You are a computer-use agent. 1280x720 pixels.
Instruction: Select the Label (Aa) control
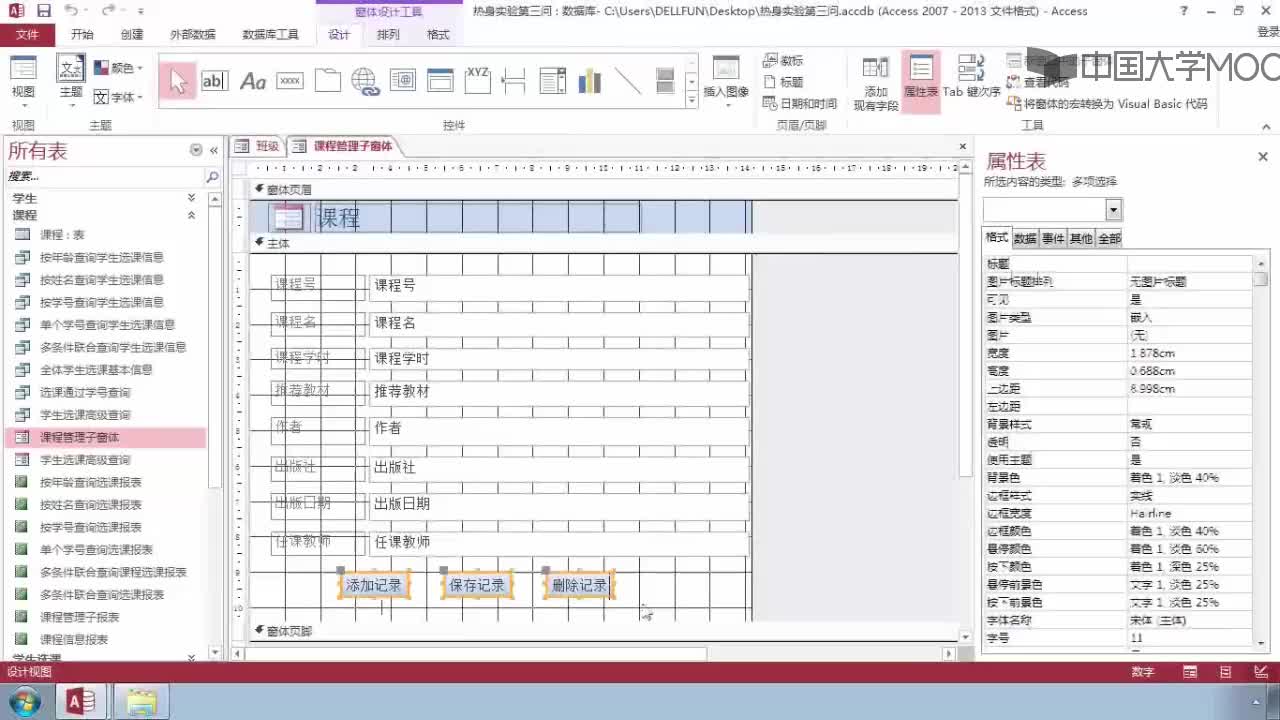point(253,82)
